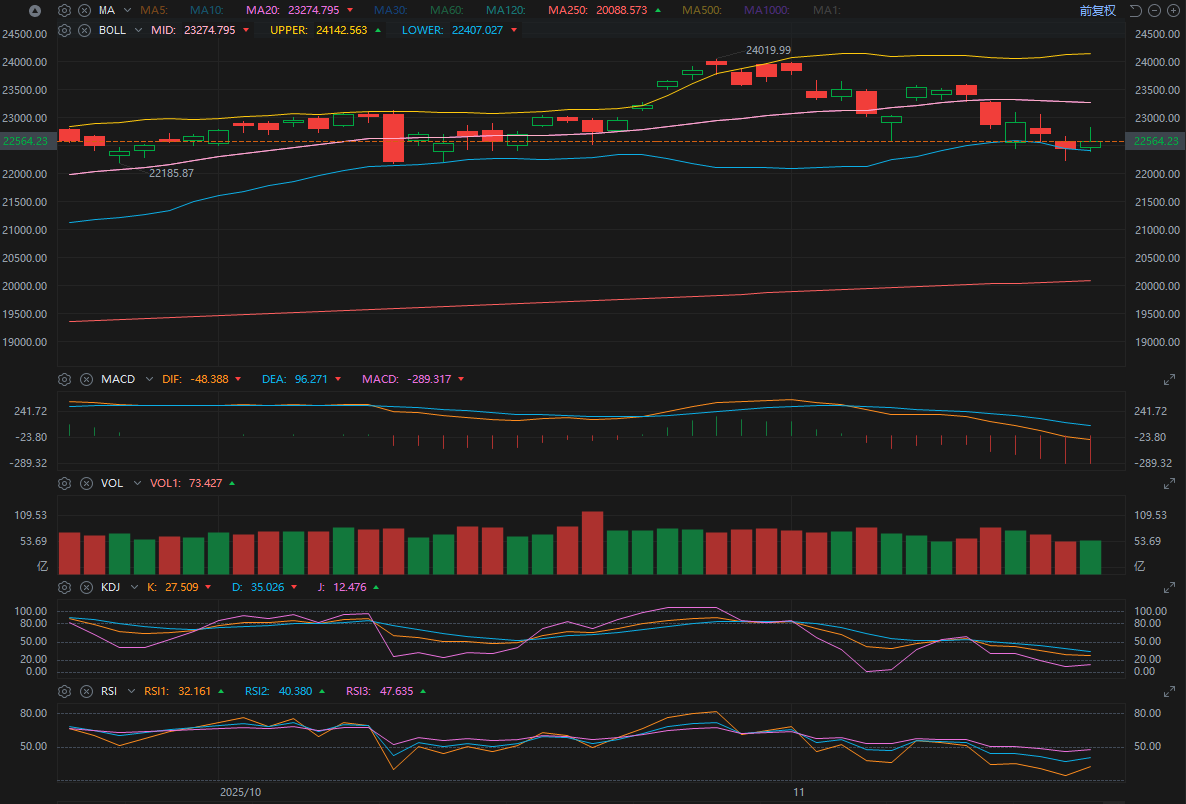The image size is (1186, 804).
Task: Click the KDJ J value 12.476
Action: (349, 587)
